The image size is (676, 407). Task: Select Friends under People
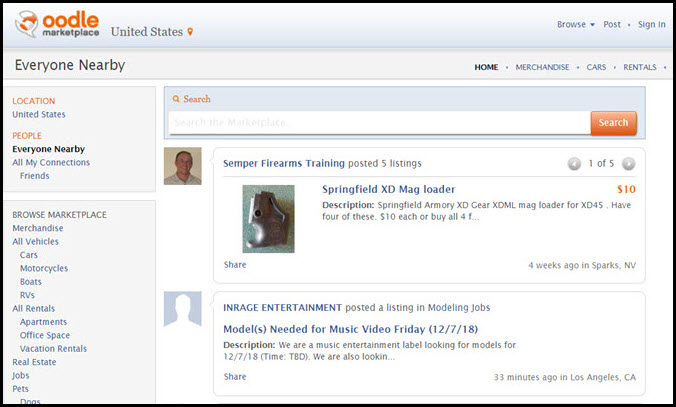click(x=34, y=176)
